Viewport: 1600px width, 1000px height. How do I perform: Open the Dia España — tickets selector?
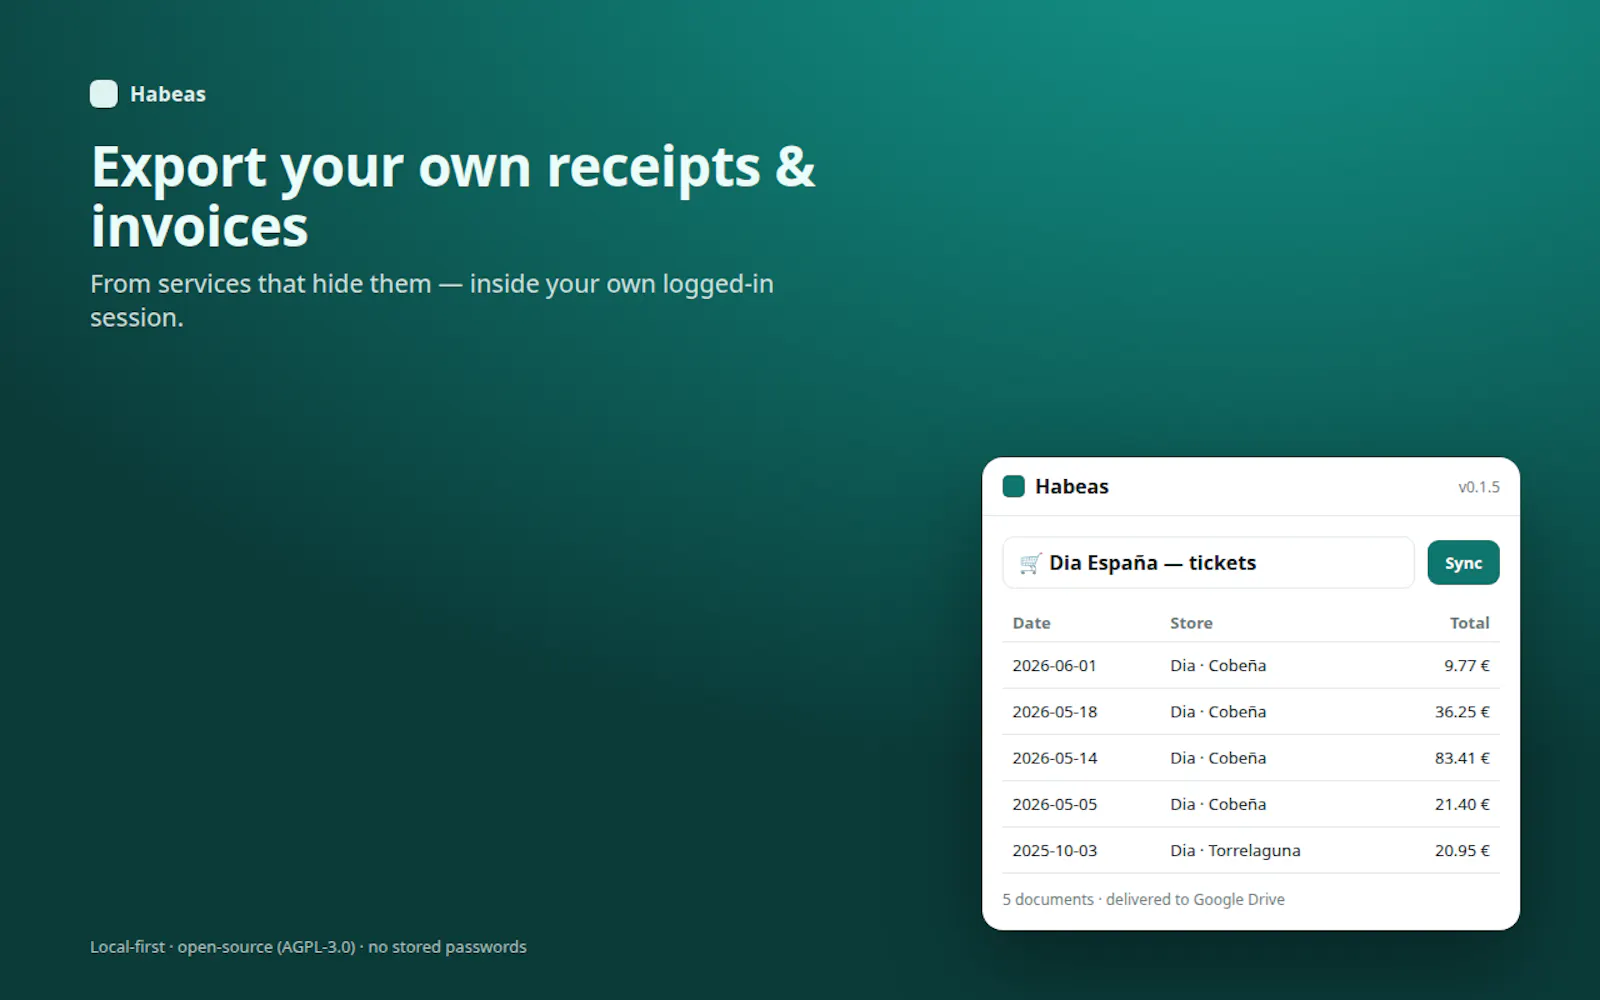coord(1208,563)
